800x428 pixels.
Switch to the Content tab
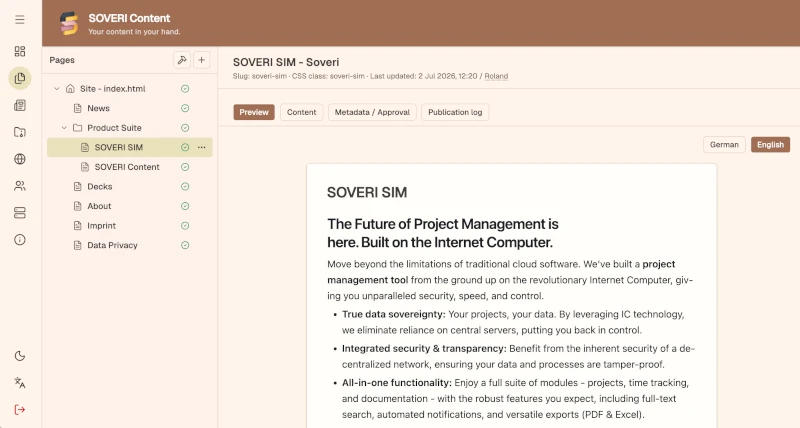coord(302,112)
